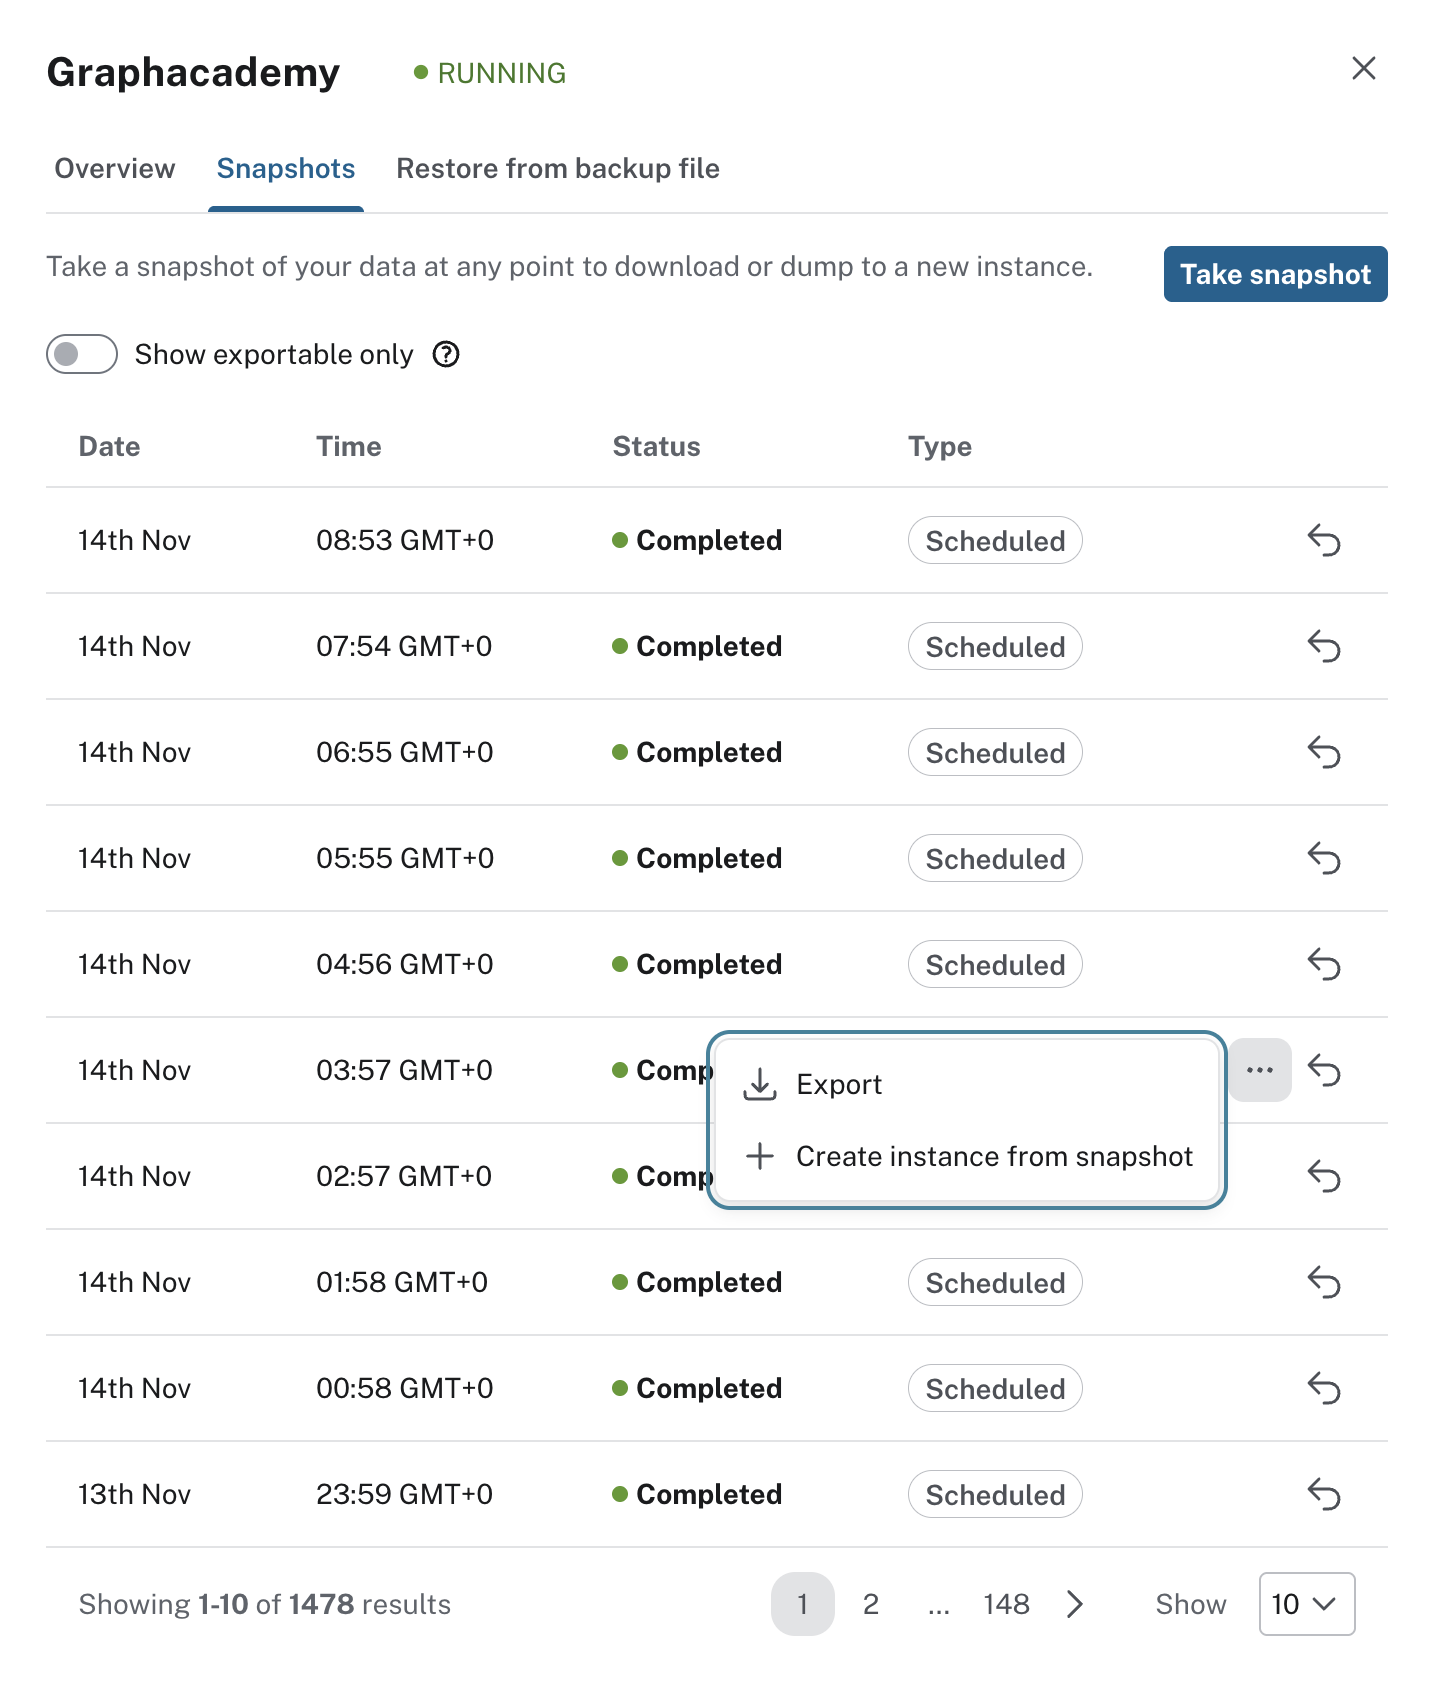Click the three-dots more actions button

1259,1070
